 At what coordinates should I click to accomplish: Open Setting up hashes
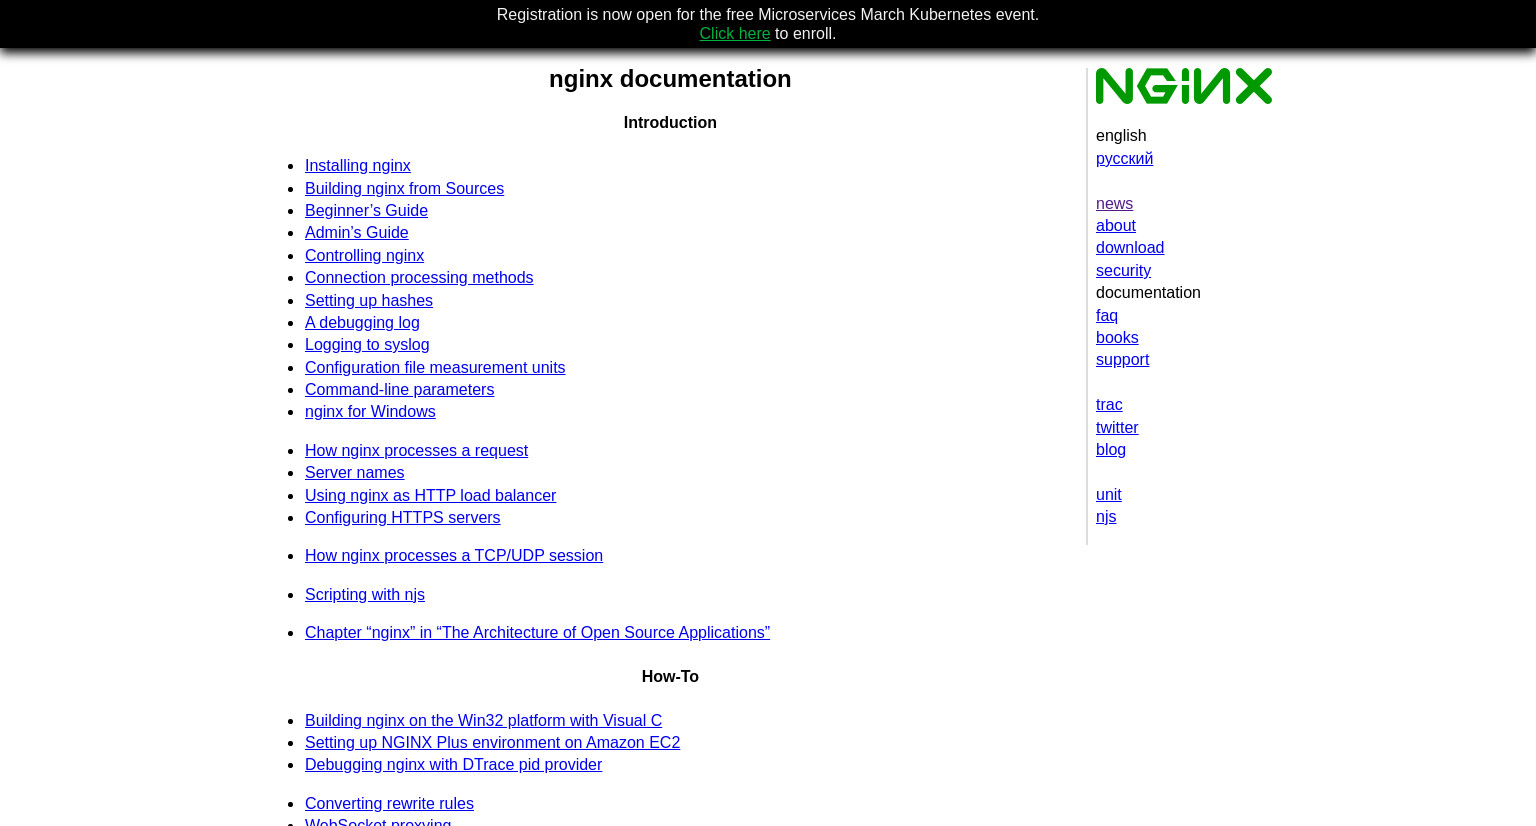tap(369, 301)
